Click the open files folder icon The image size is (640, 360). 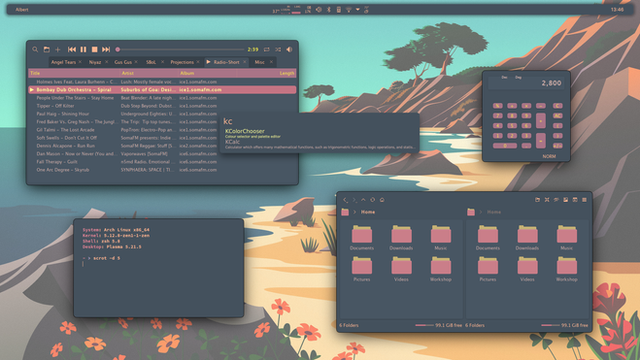(47, 49)
